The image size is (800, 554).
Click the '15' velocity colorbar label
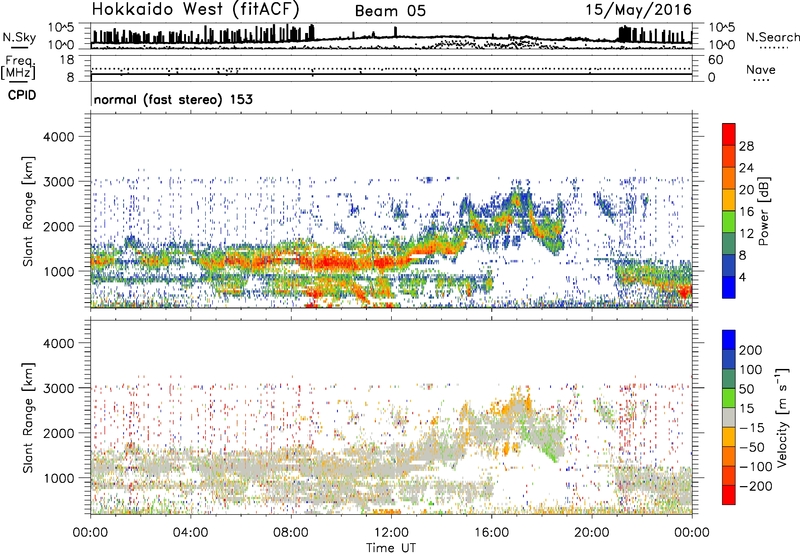tap(746, 409)
